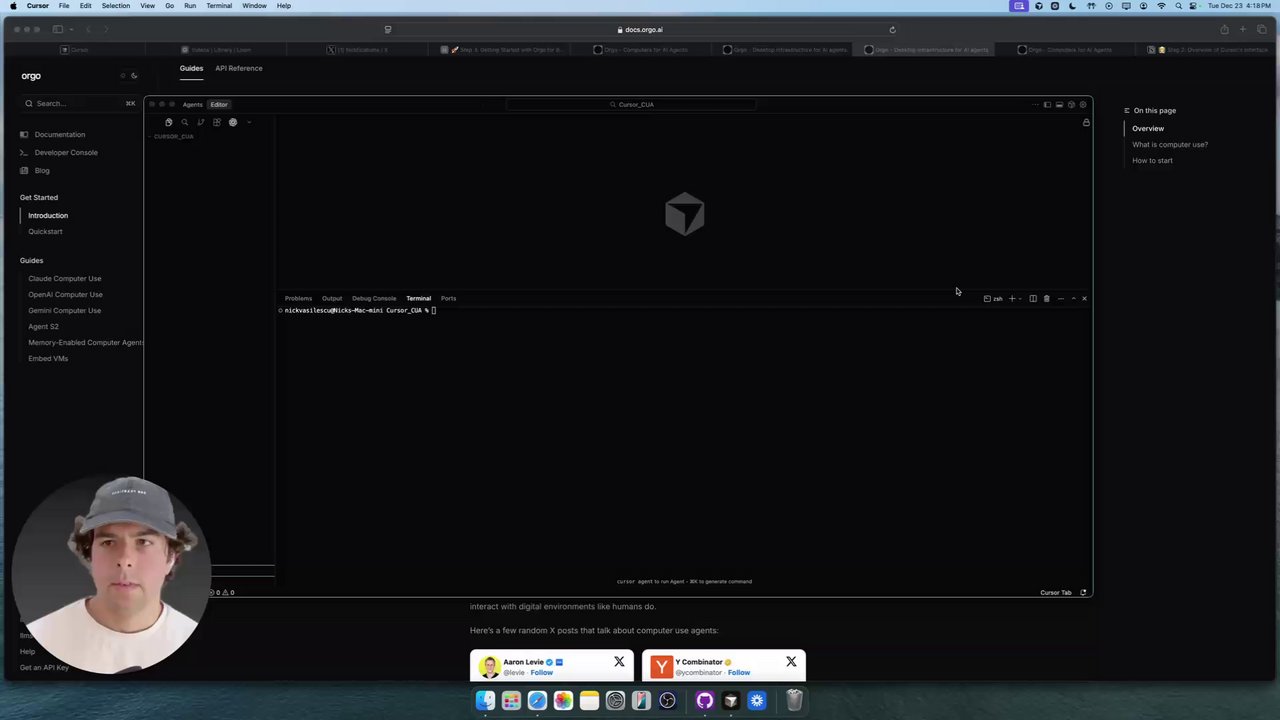1280x720 pixels.
Task: Click the zsh terminal profile label
Action: (993, 298)
